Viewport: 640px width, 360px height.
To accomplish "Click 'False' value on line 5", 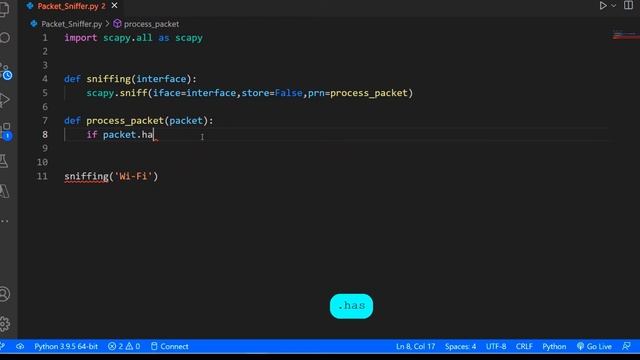I will coord(288,93).
